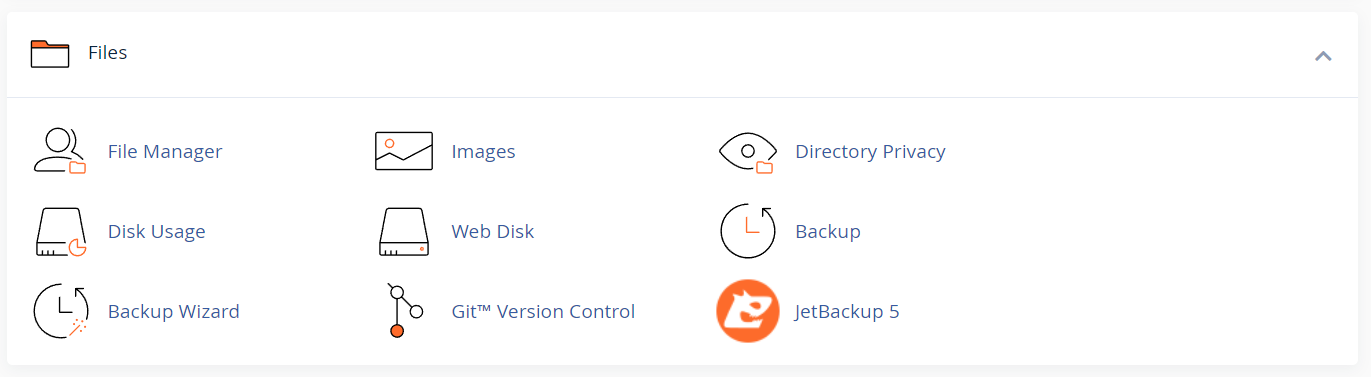1371x377 pixels.
Task: Select the Directory Privacy eye icon
Action: 747,151
